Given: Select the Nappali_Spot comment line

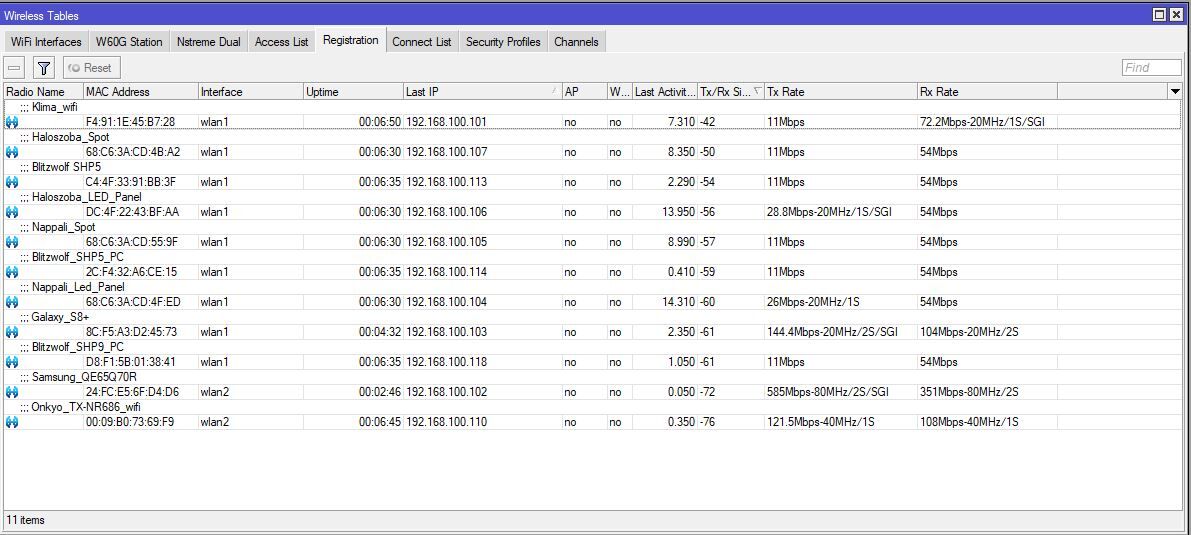Looking at the screenshot, I should 58,227.
